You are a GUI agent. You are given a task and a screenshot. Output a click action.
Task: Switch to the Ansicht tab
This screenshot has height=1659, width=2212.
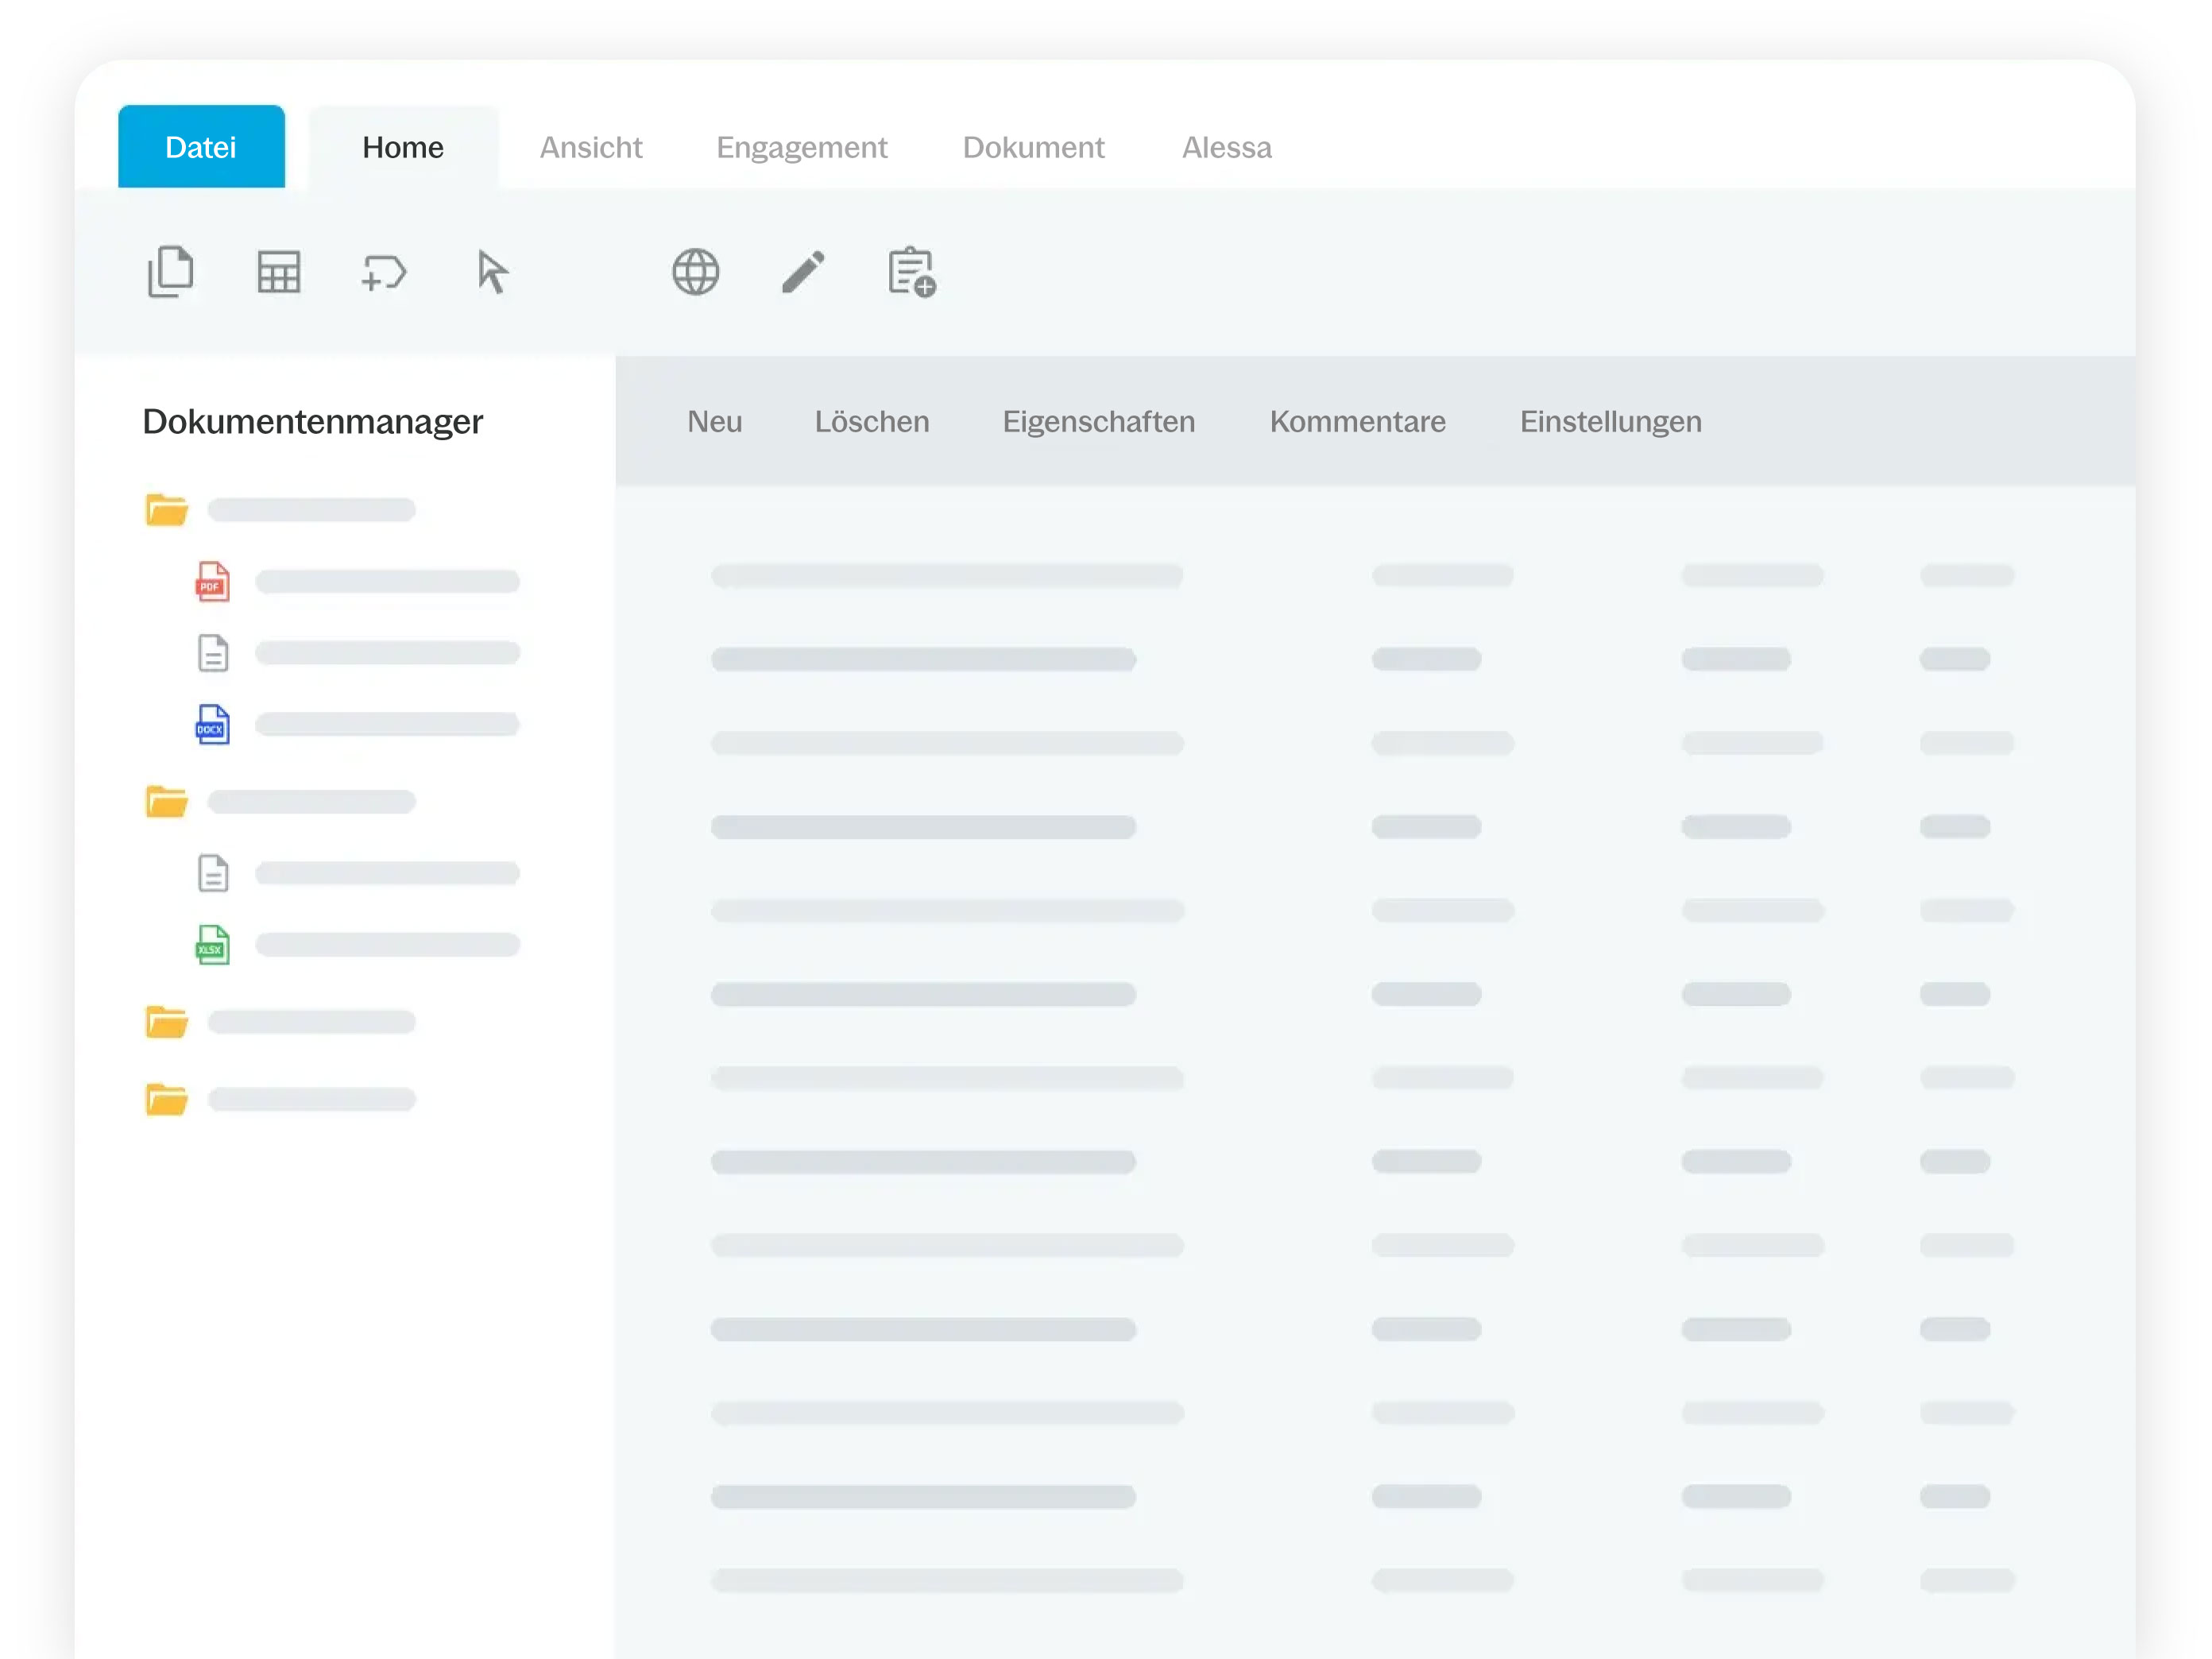point(591,147)
